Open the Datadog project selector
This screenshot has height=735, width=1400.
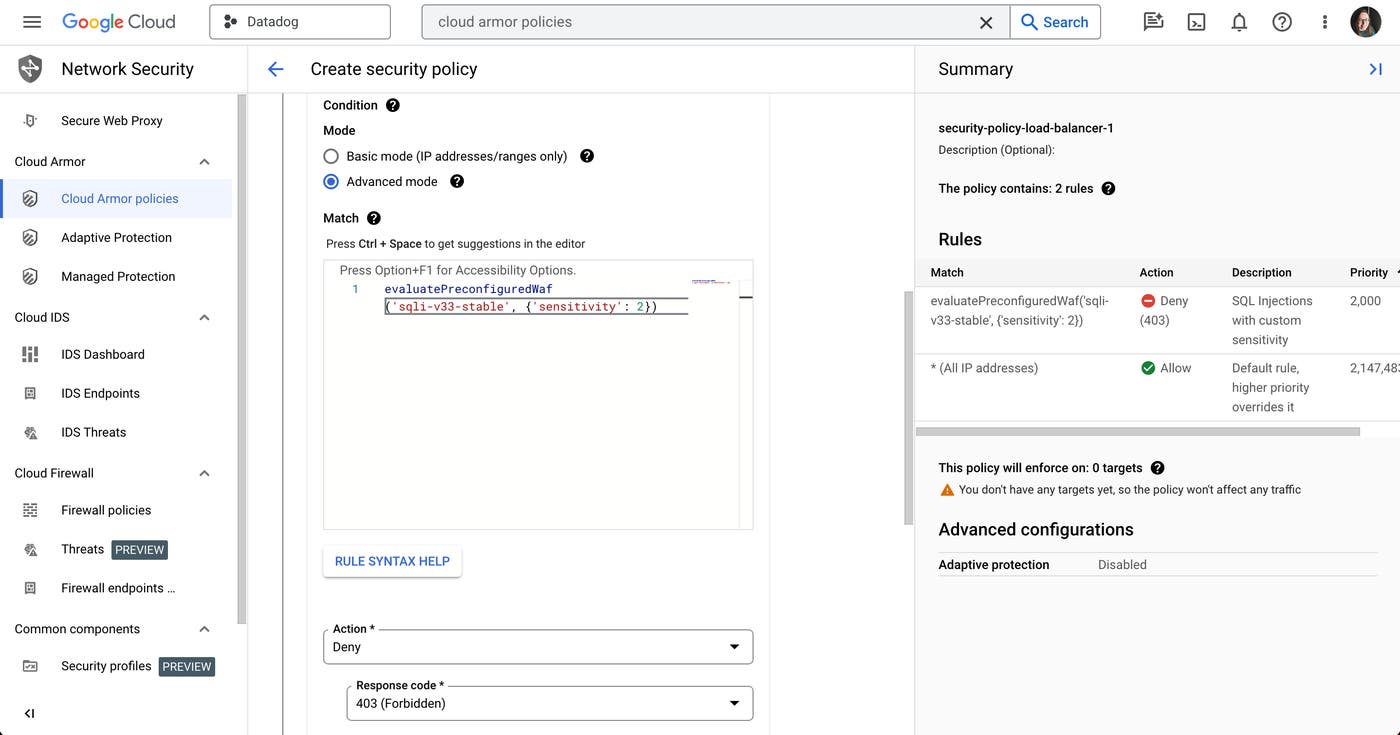[300, 22]
